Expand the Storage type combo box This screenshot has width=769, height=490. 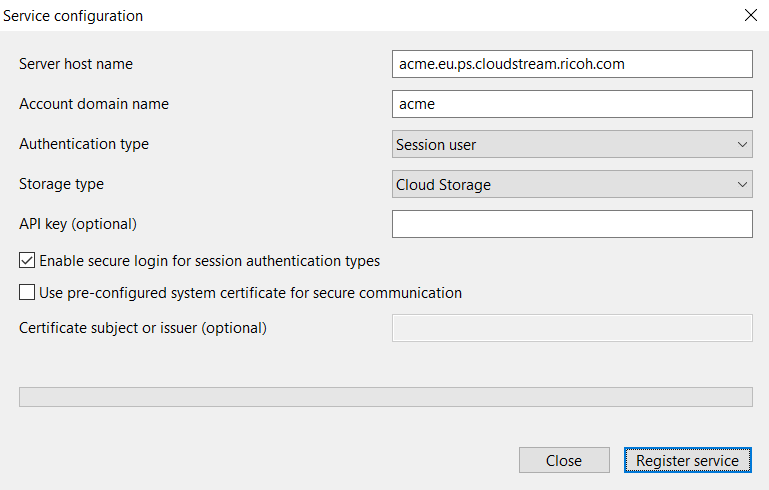tap(571, 184)
